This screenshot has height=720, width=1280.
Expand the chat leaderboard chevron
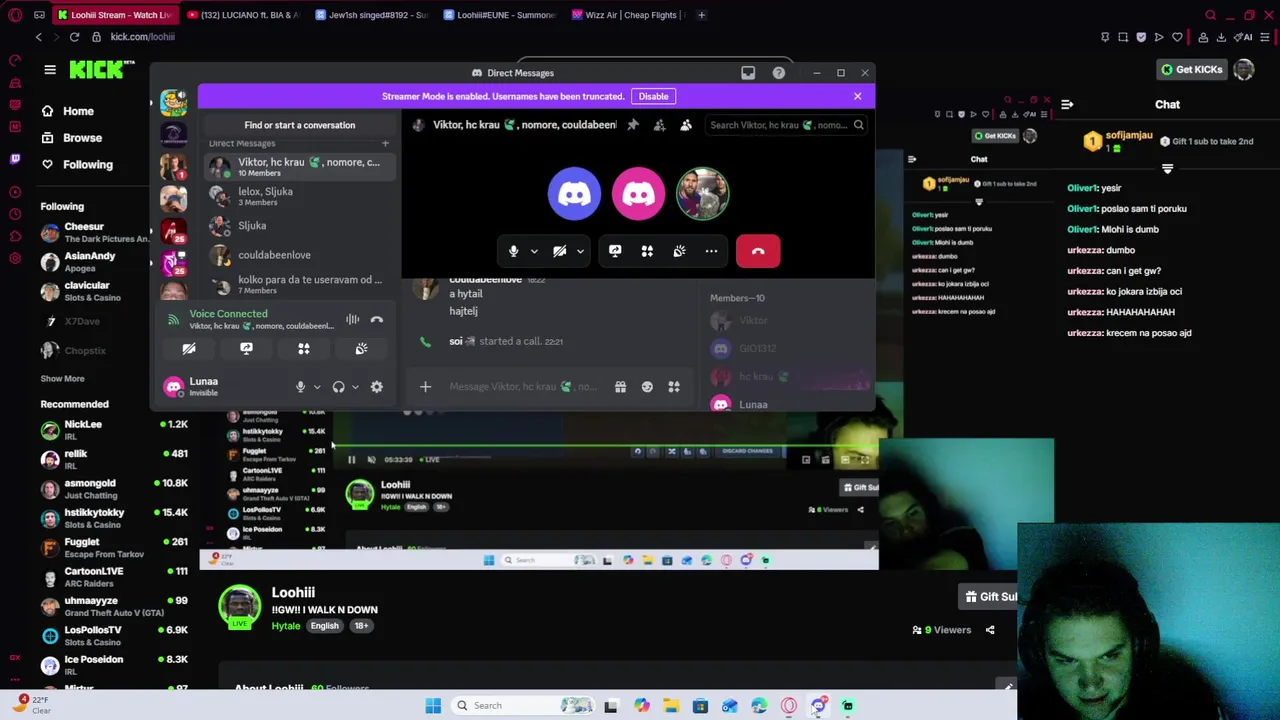(1167, 169)
